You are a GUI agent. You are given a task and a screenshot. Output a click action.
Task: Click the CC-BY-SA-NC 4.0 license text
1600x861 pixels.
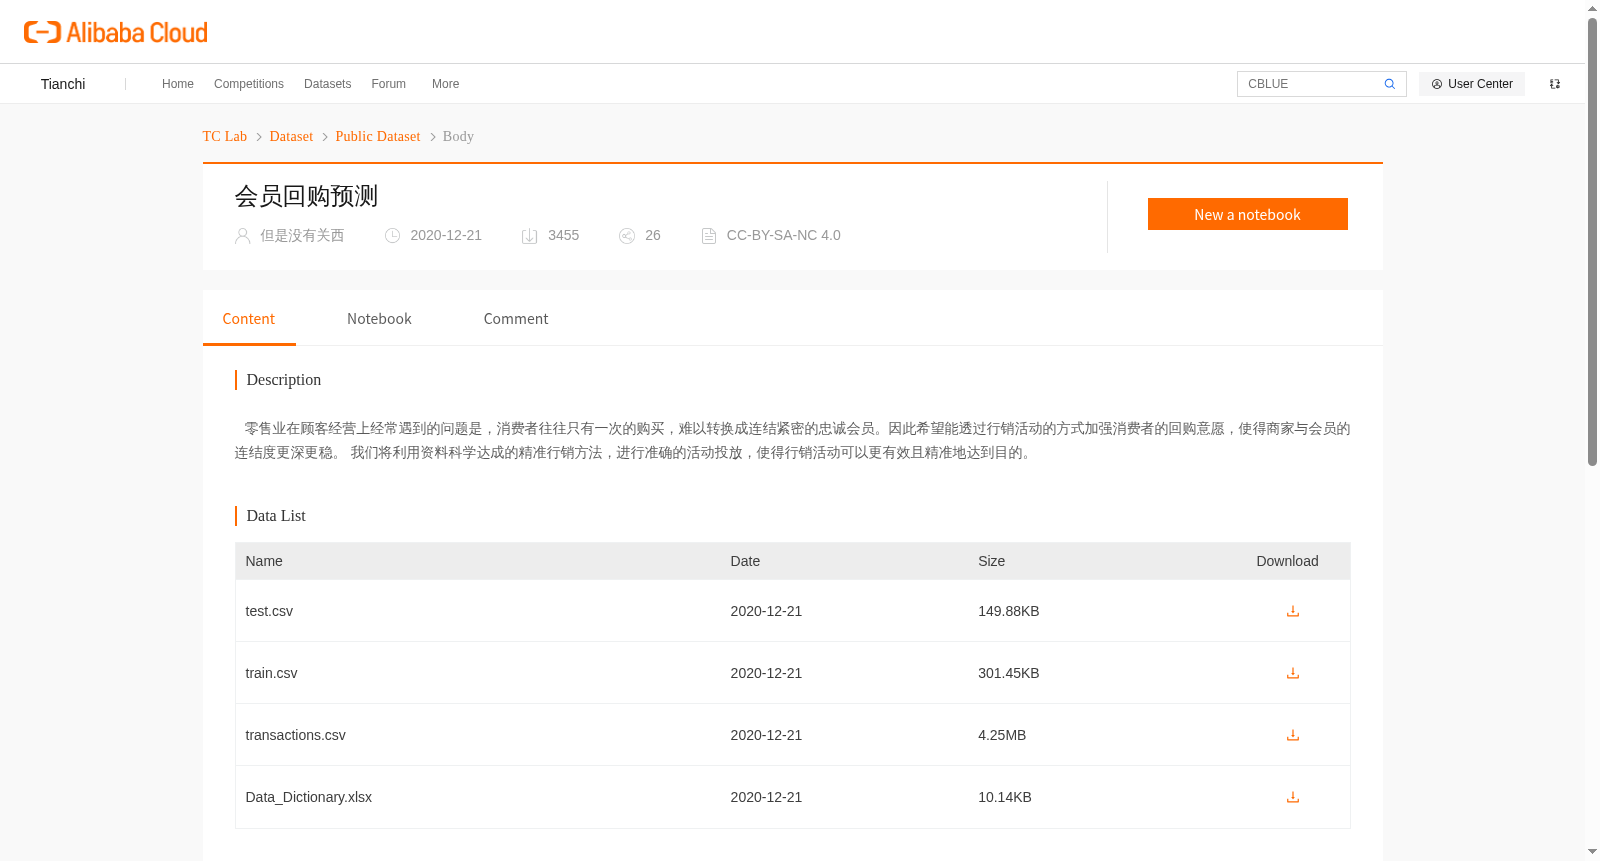click(783, 236)
